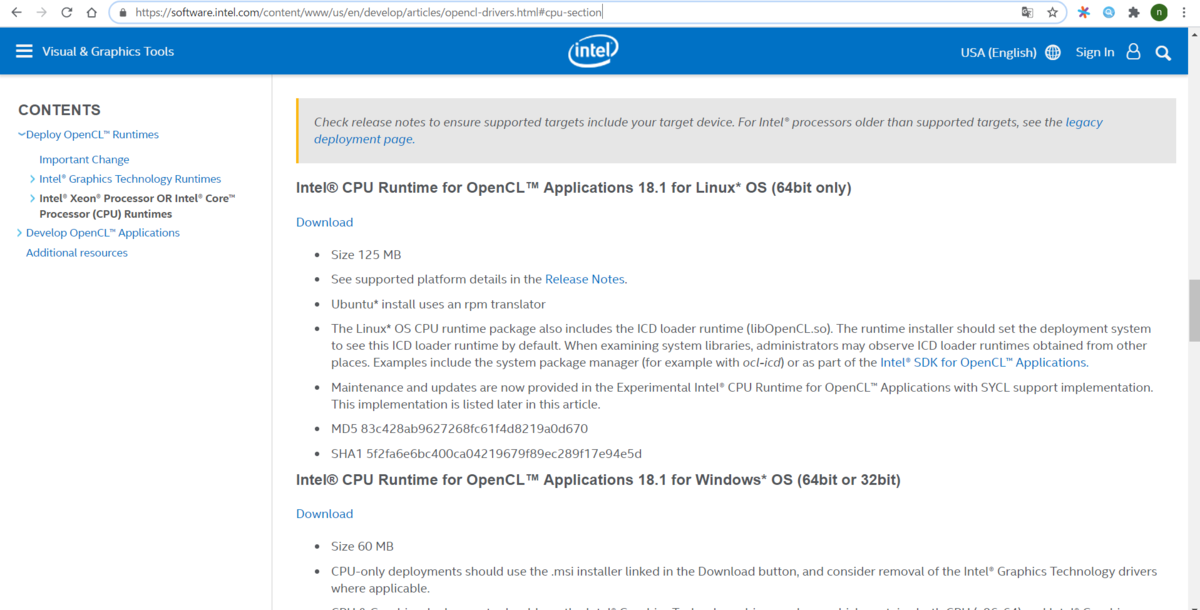
Task: Click the Size 125 MB text
Action: (x=366, y=255)
